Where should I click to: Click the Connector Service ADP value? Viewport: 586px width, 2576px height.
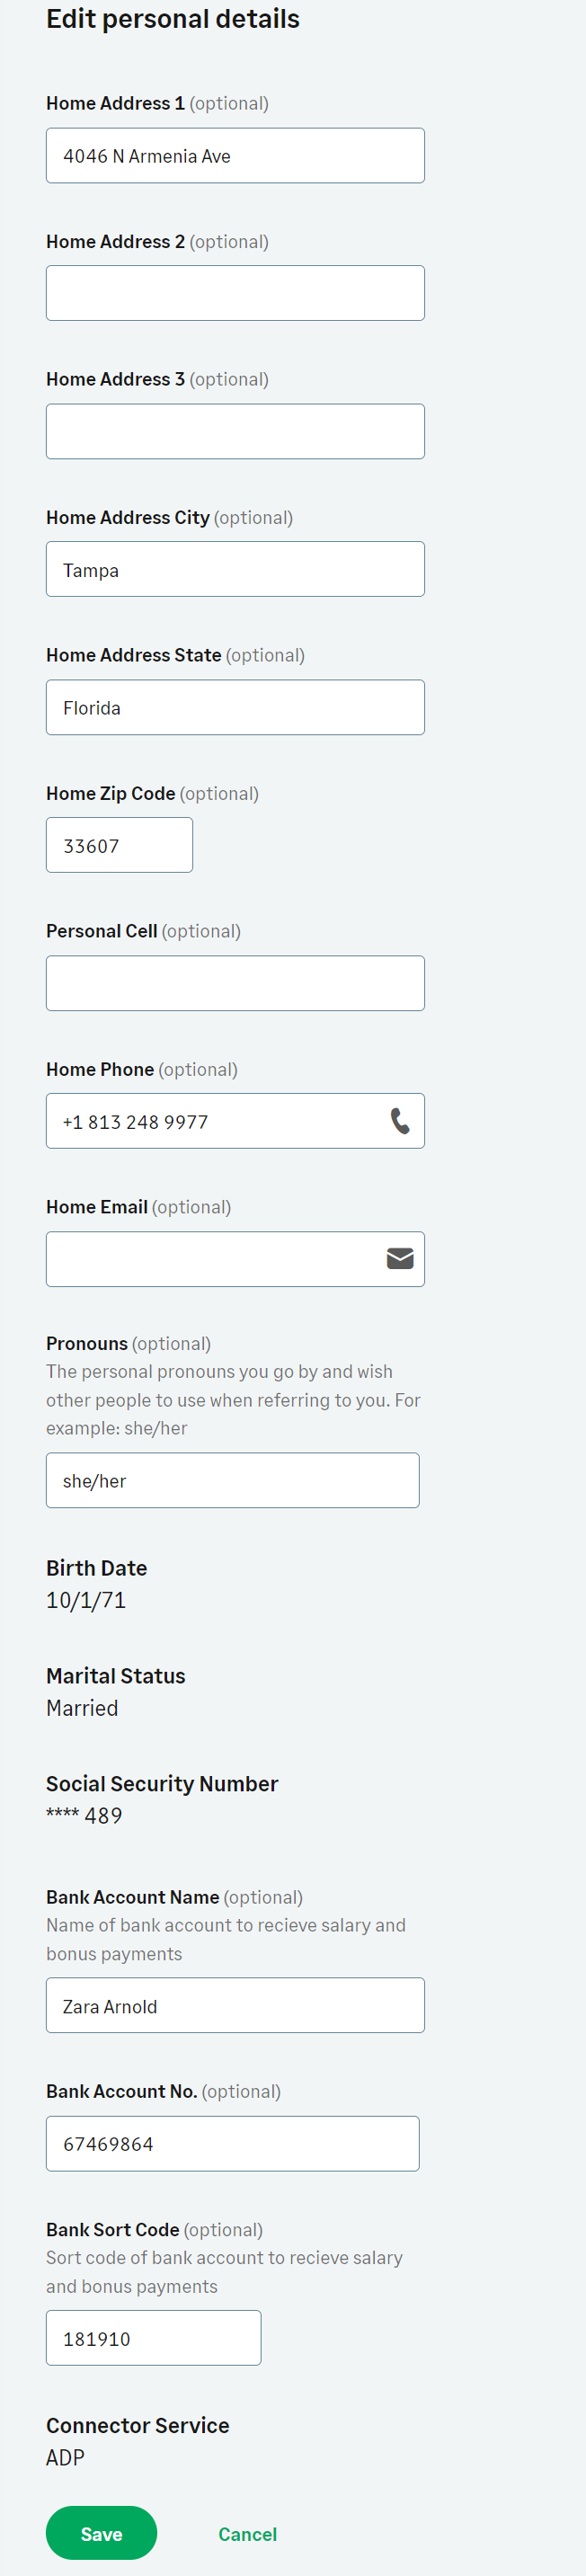point(65,2457)
